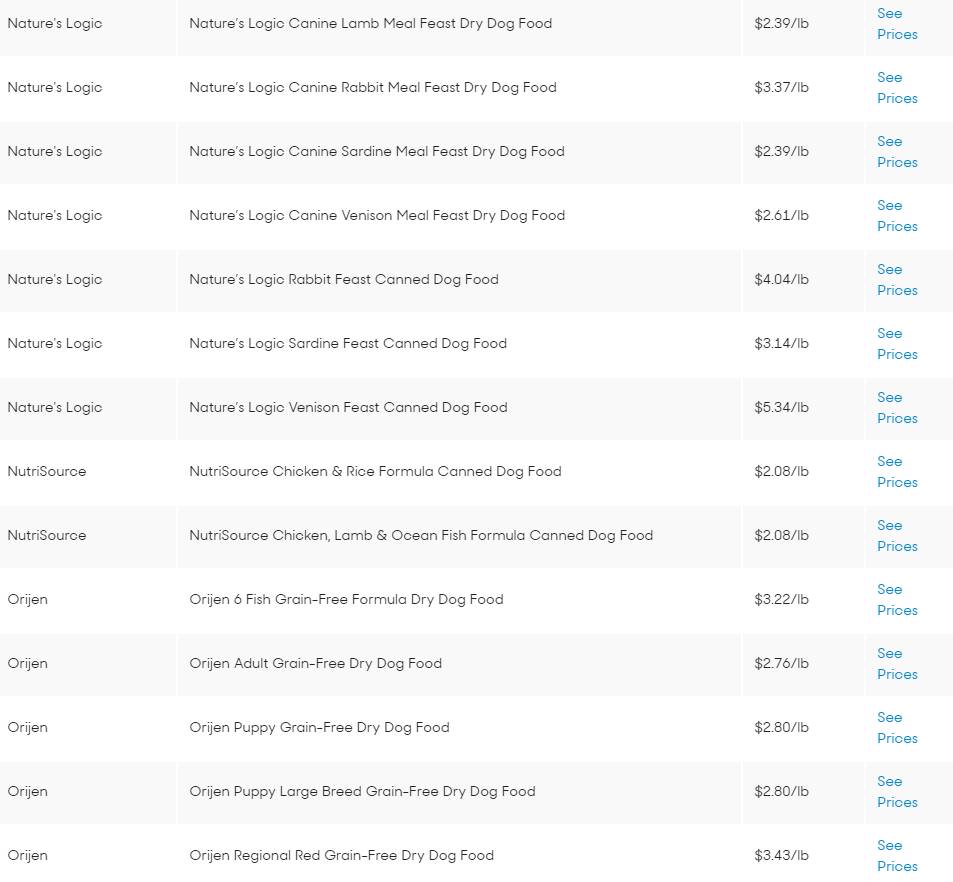See prices for Orijen Adult Grain-Free
Viewport: 953px width, 882px height.
897,663
